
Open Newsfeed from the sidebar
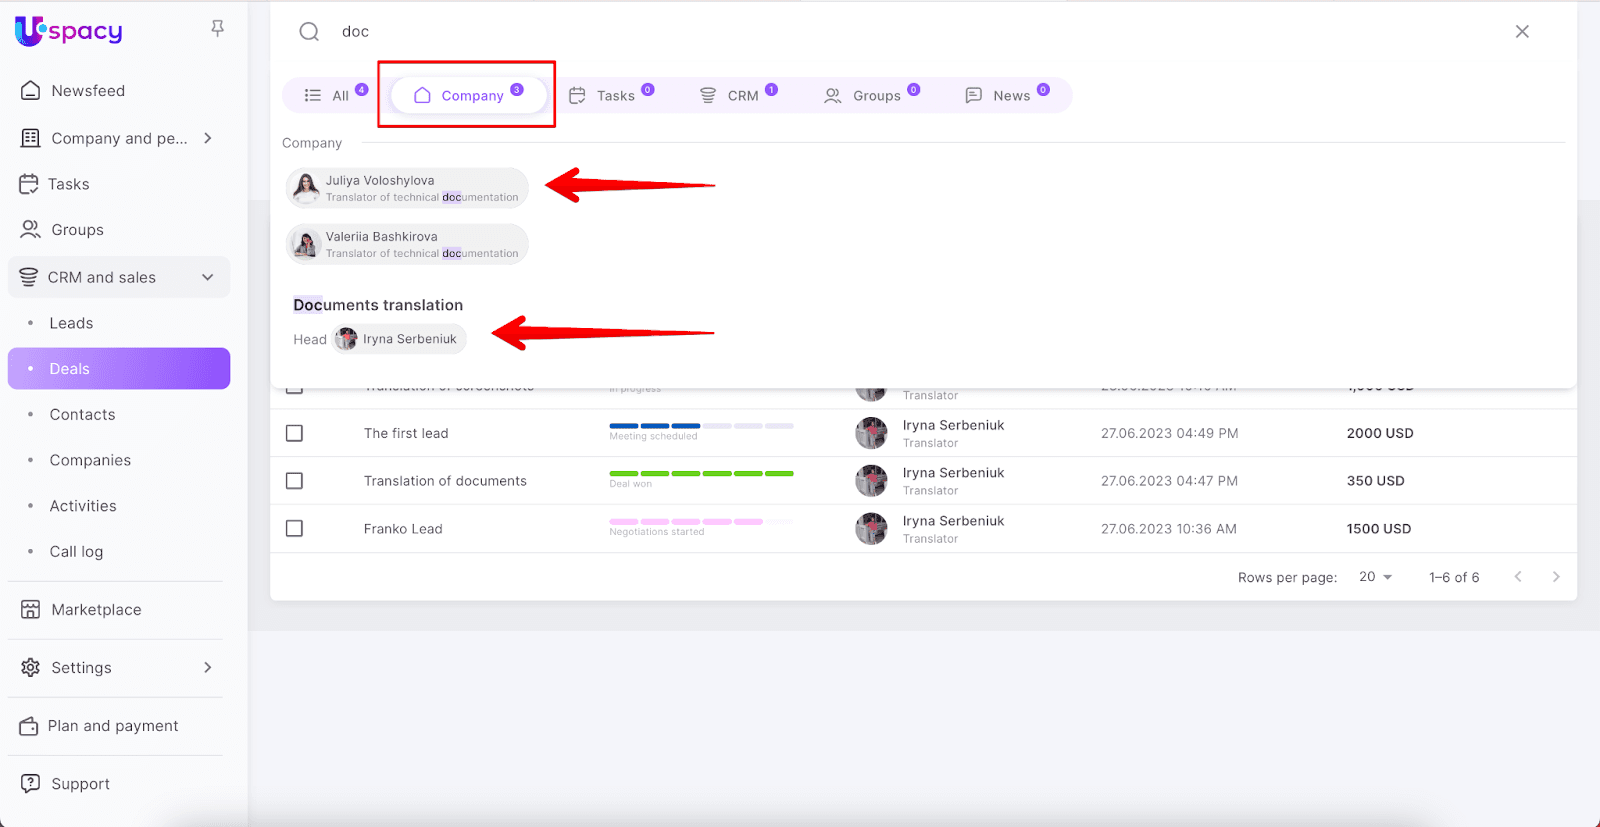88,91
